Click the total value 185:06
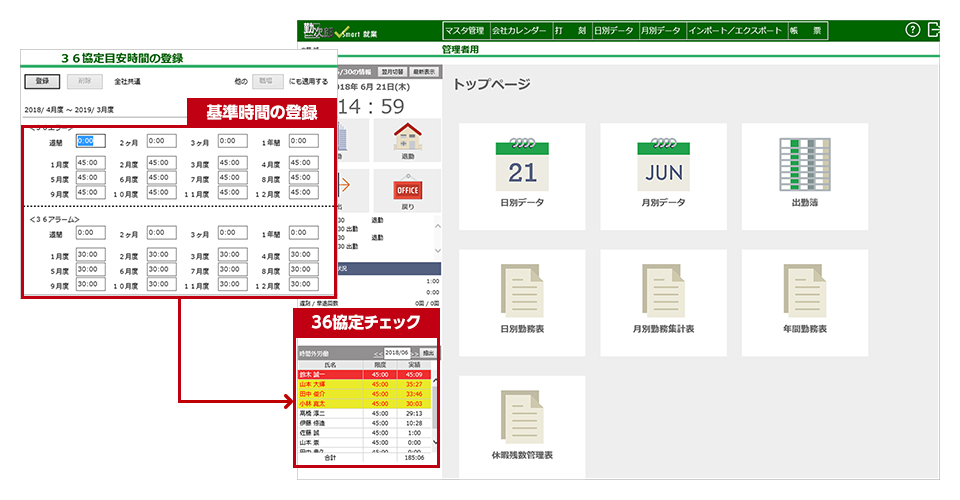The width and height of the screenshot is (960, 500). [414, 458]
